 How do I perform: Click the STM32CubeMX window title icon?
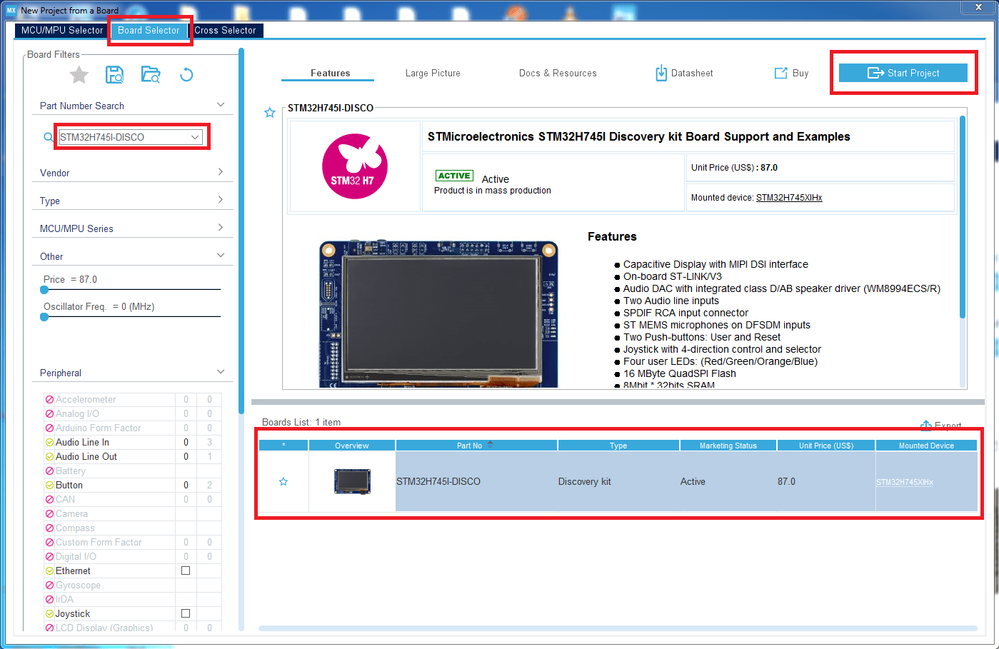click(11, 10)
